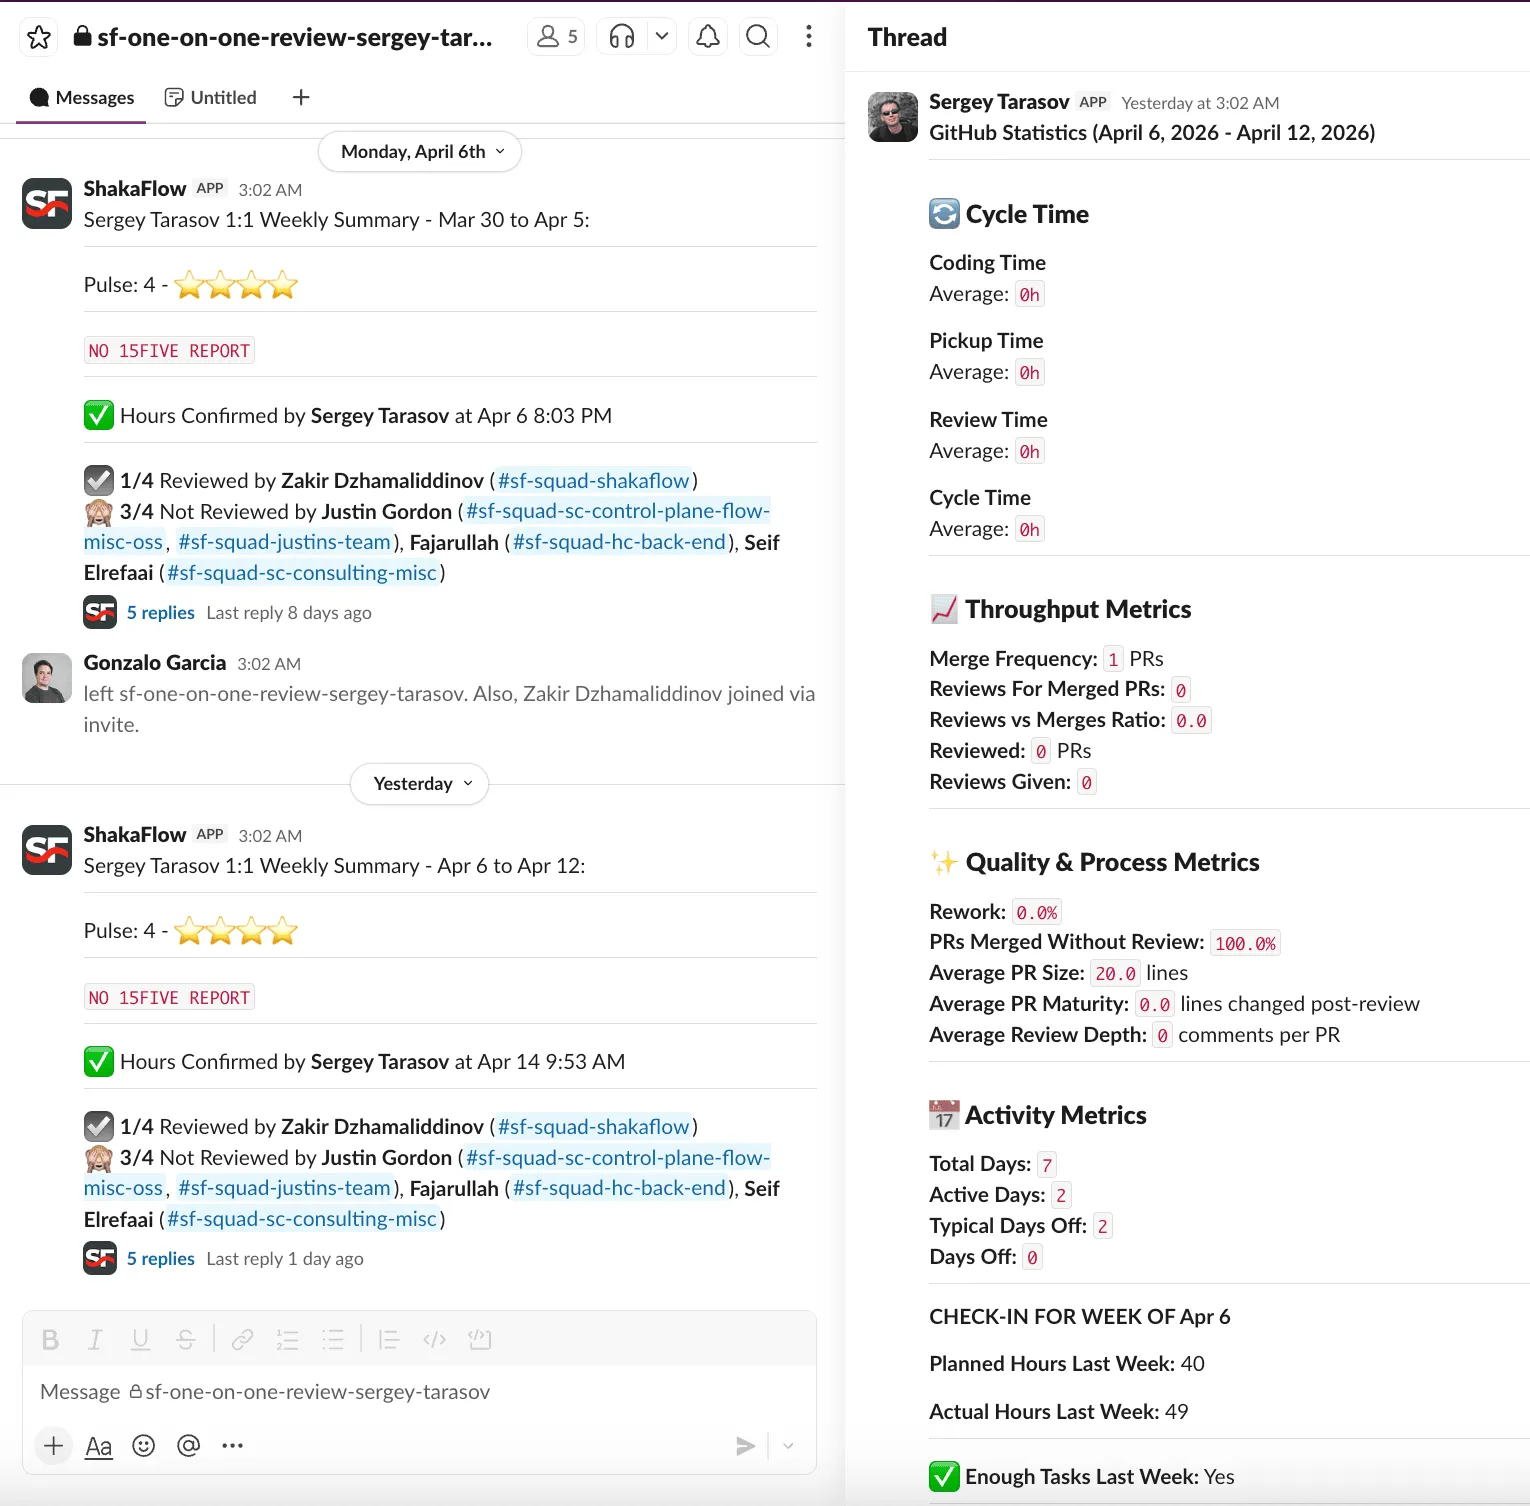The height and width of the screenshot is (1506, 1530).
Task: Search in this channel
Action: point(758,38)
